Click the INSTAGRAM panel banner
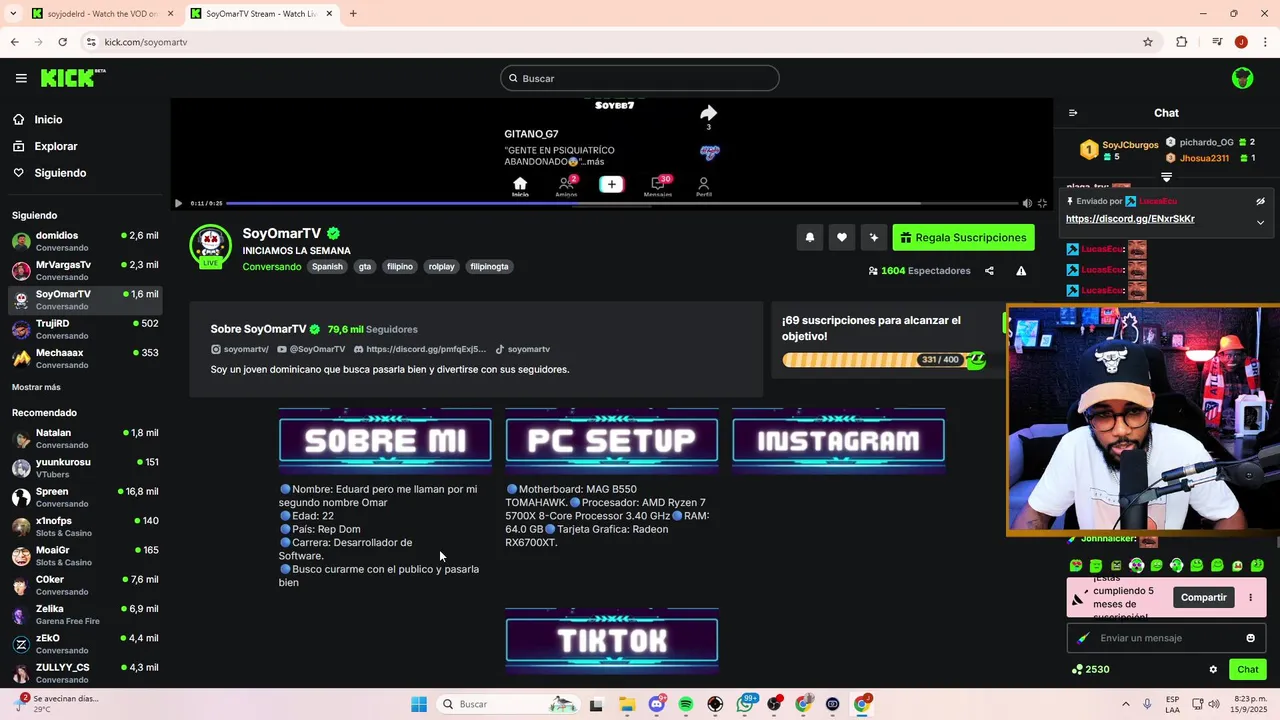 (x=838, y=440)
